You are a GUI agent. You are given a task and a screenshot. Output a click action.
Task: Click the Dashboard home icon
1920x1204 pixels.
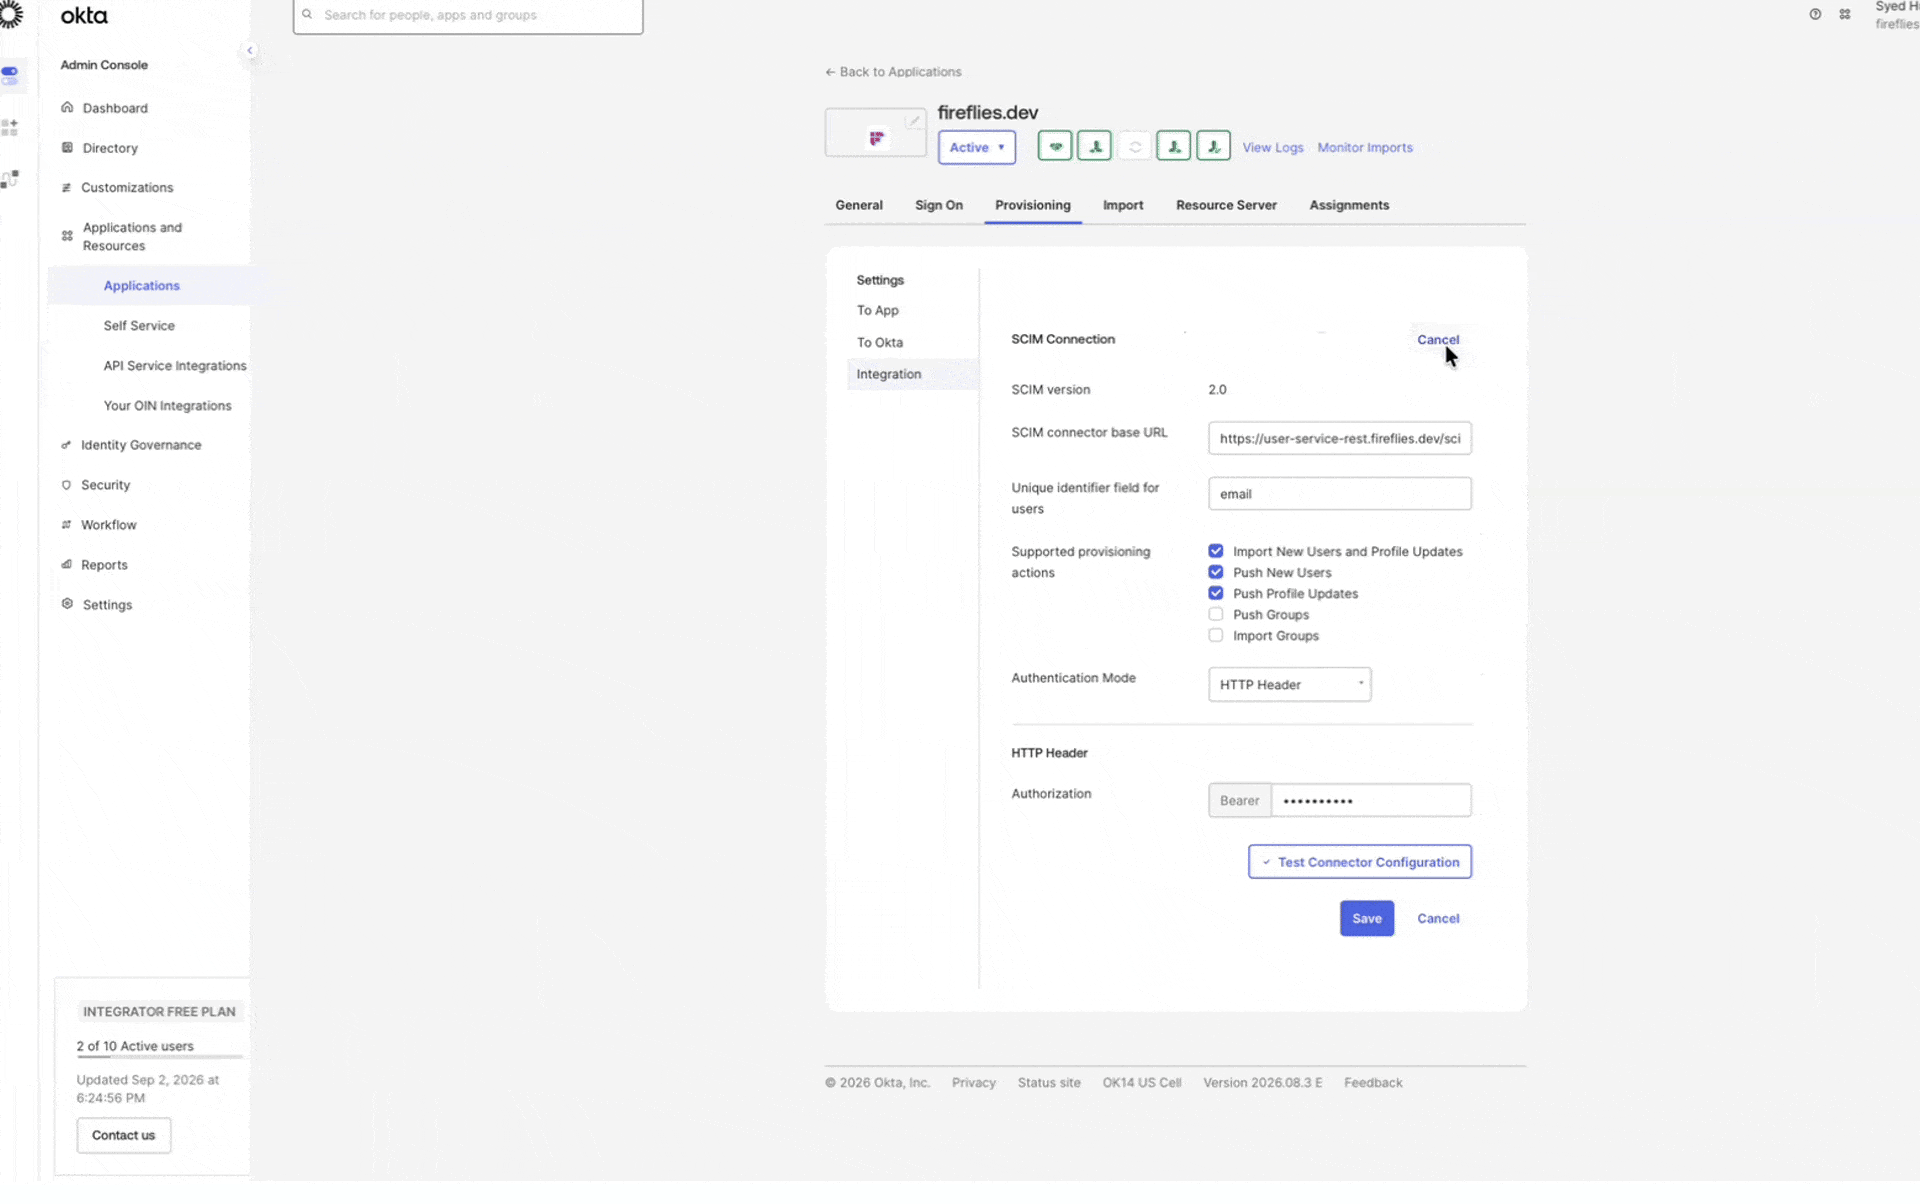[67, 108]
